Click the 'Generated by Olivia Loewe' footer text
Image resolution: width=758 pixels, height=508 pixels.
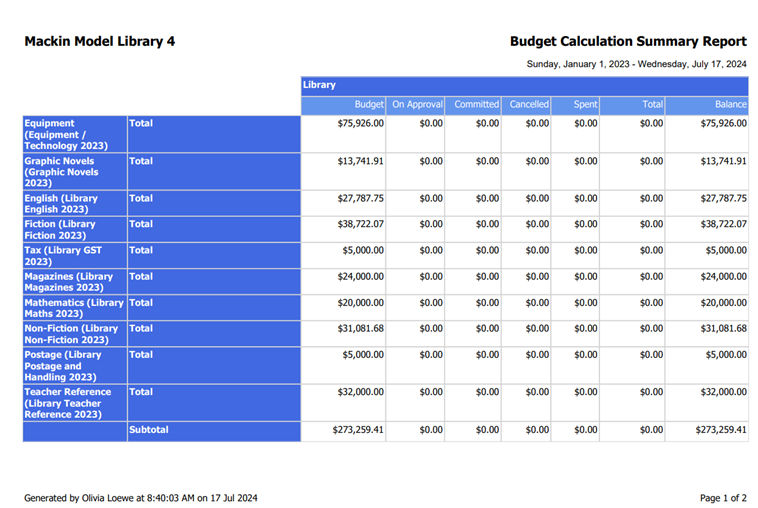click(141, 498)
